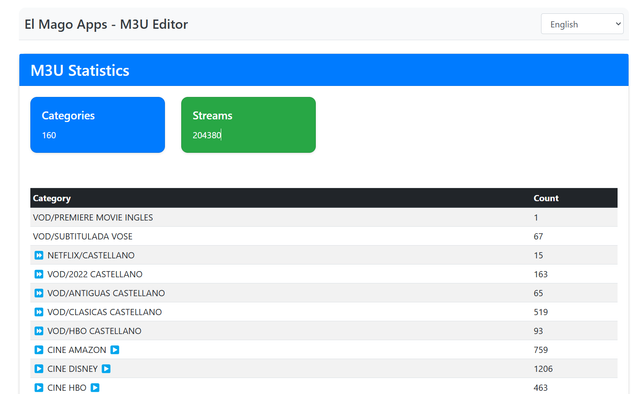Click play icon before CINE AMAZON

coord(39,349)
